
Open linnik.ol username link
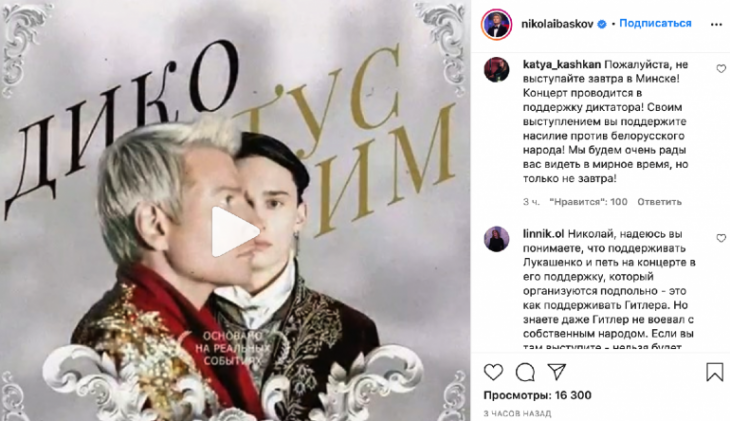pos(543,234)
